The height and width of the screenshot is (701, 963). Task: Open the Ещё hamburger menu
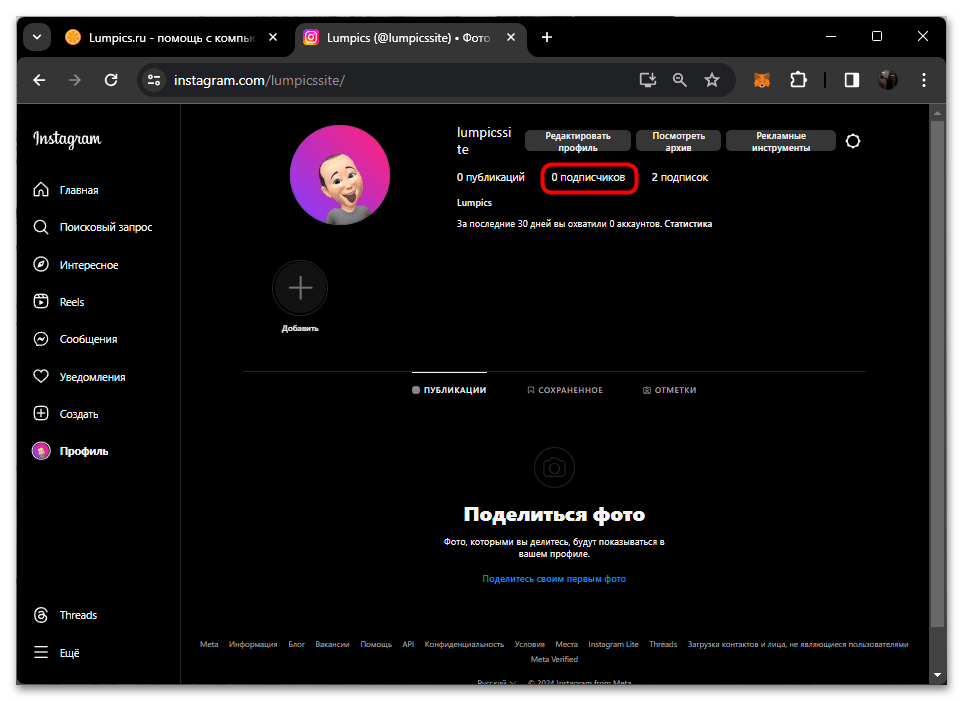56,652
